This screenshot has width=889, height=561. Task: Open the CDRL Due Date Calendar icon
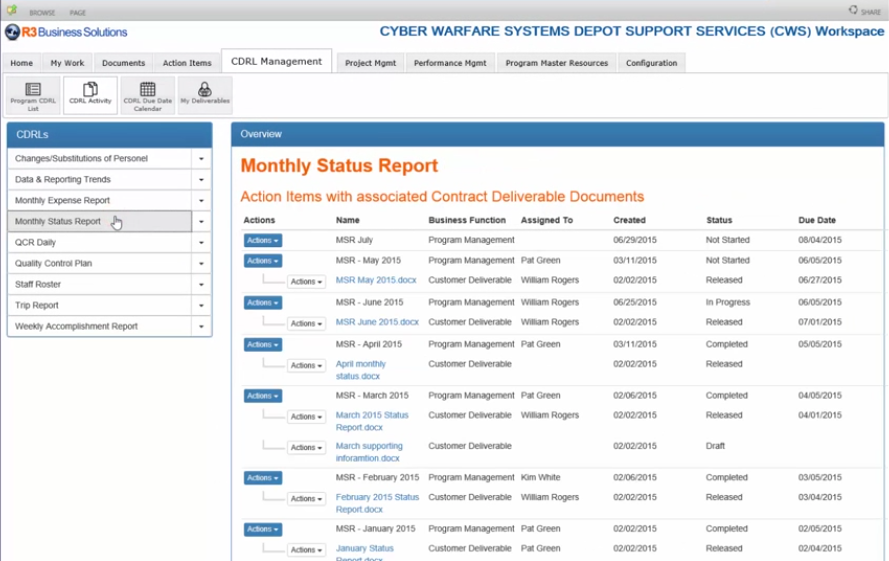tap(147, 95)
